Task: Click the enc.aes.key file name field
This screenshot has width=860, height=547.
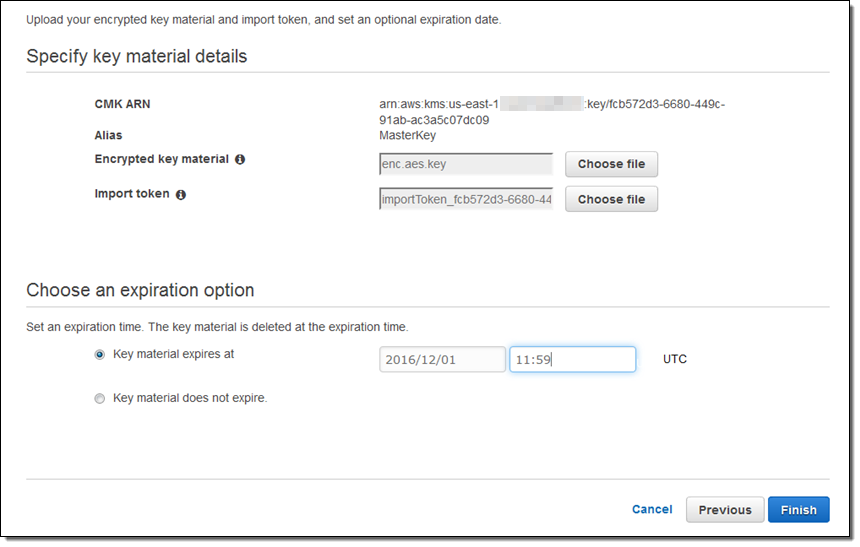Action: pyautogui.click(x=466, y=164)
